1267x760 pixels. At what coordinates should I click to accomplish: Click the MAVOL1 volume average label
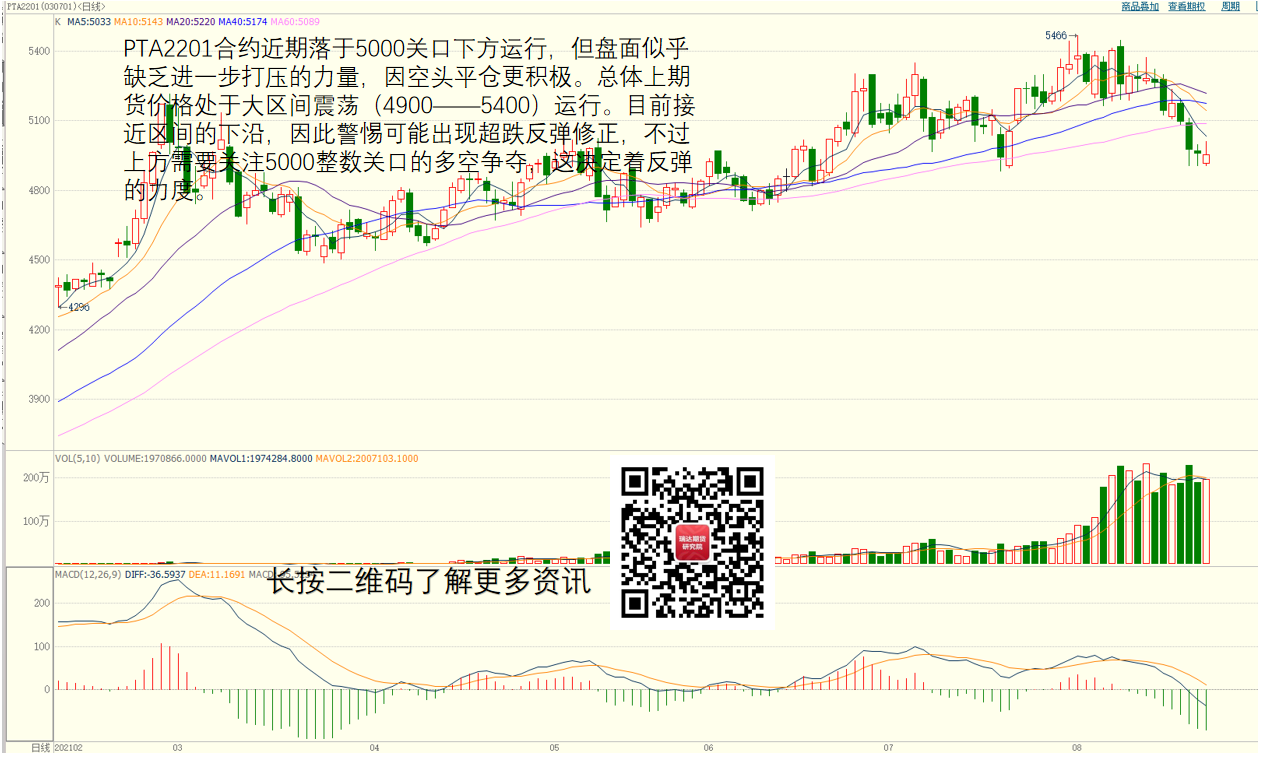click(260, 459)
